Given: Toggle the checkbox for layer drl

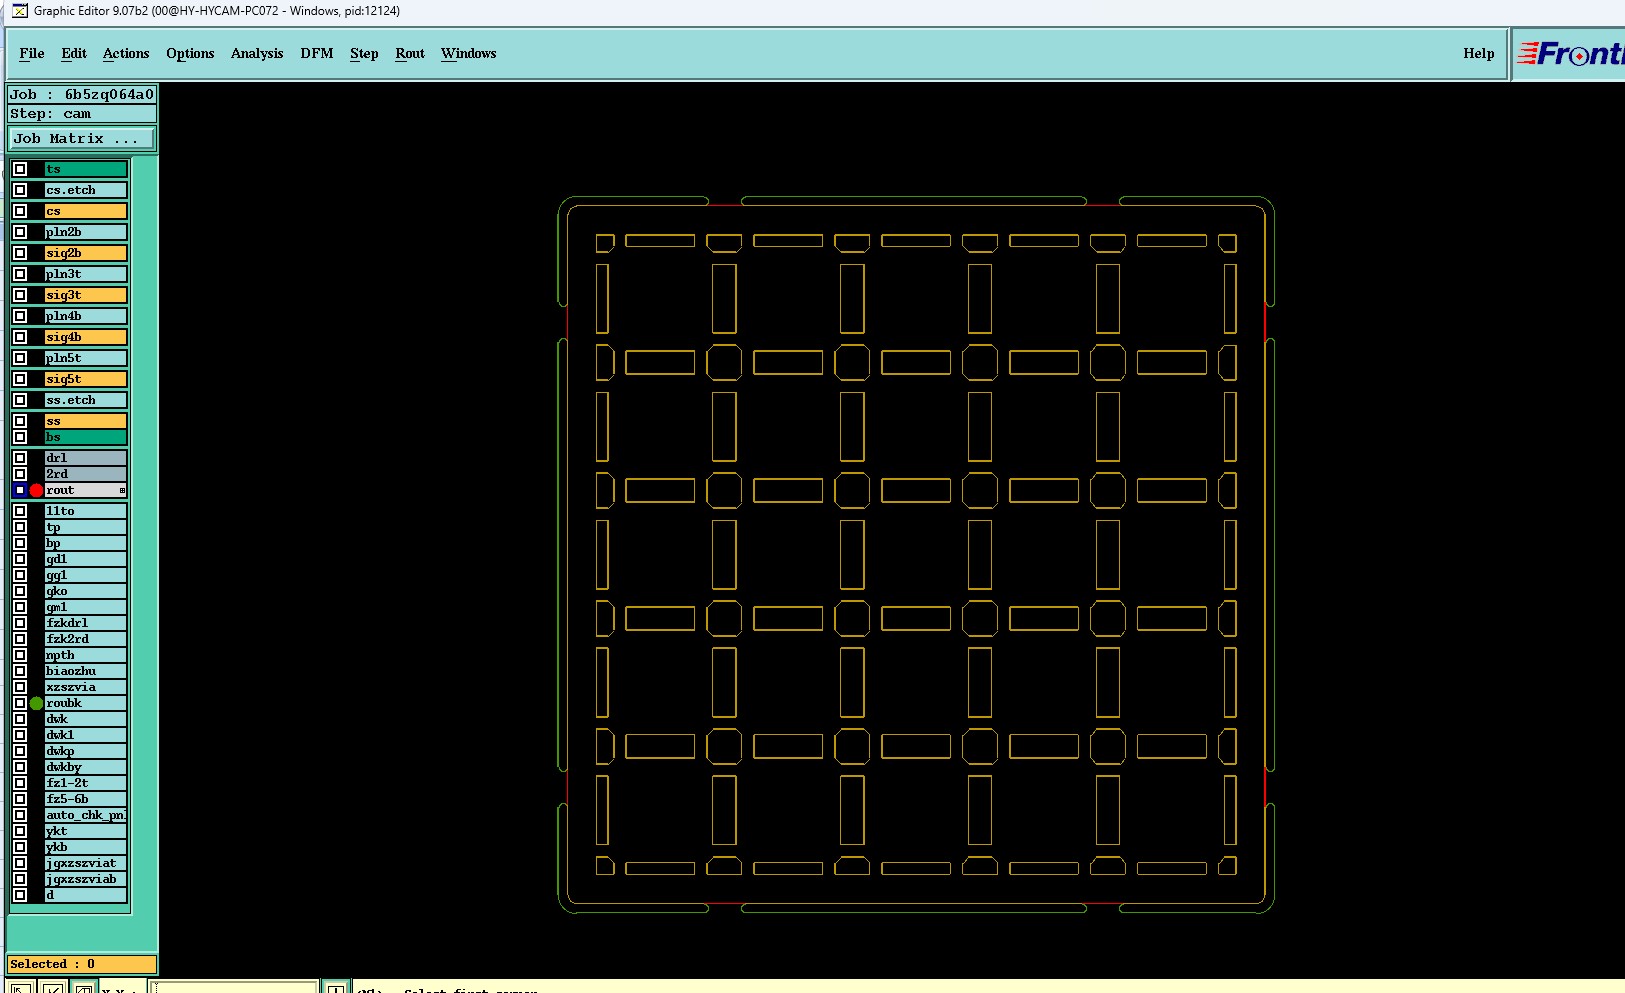Looking at the screenshot, I should [x=20, y=458].
